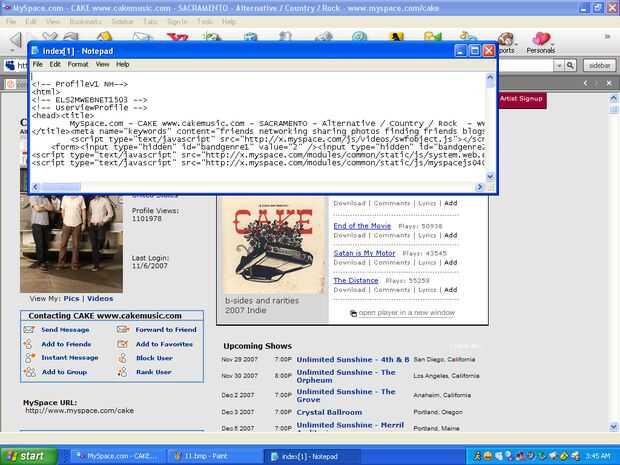Open the Crystal Ballroom show link
The width and height of the screenshot is (620, 465).
click(329, 412)
